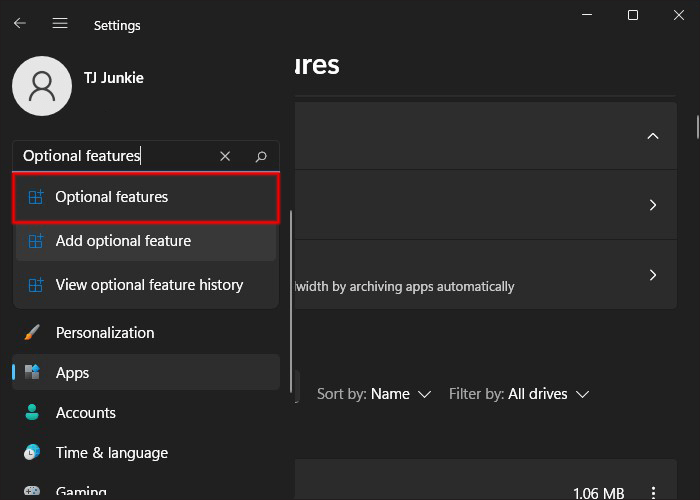Click inside the Settings search field
Screen dimensions: 700x500
[x=115, y=156]
